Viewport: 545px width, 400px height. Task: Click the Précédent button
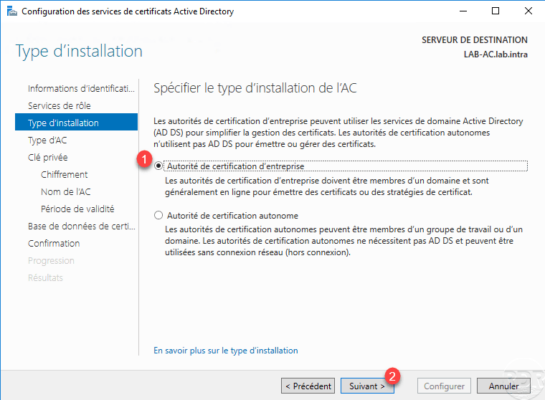coord(308,386)
